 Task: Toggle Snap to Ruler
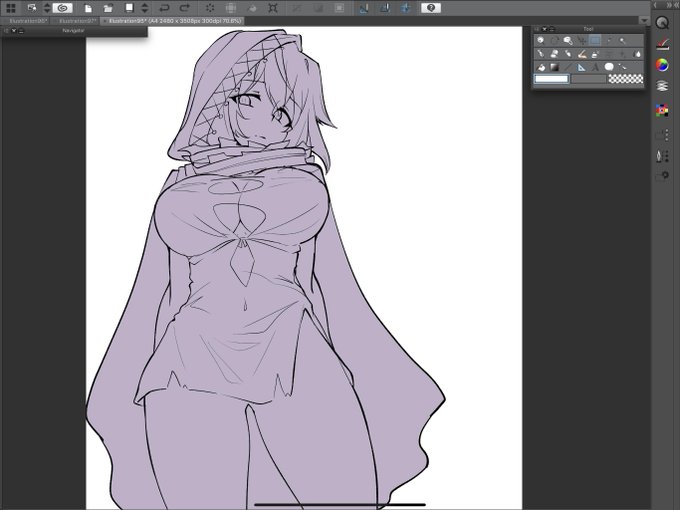(x=363, y=8)
